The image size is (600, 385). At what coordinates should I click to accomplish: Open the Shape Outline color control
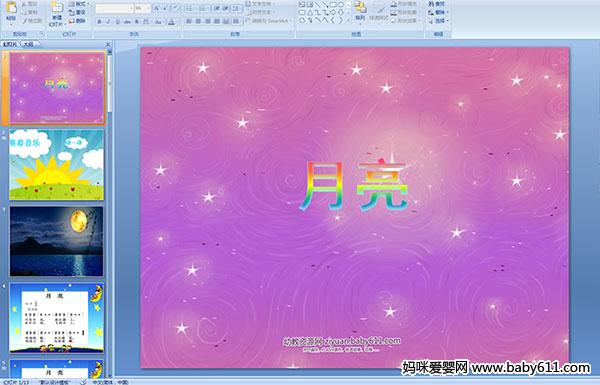point(404,12)
